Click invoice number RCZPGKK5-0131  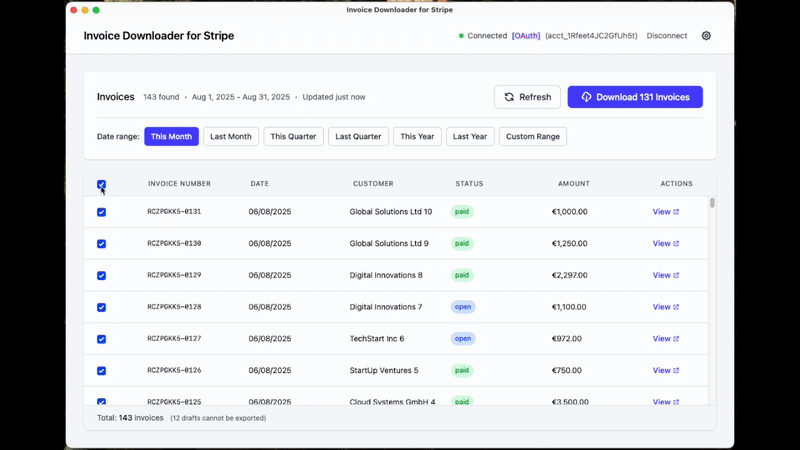pyautogui.click(x=174, y=212)
